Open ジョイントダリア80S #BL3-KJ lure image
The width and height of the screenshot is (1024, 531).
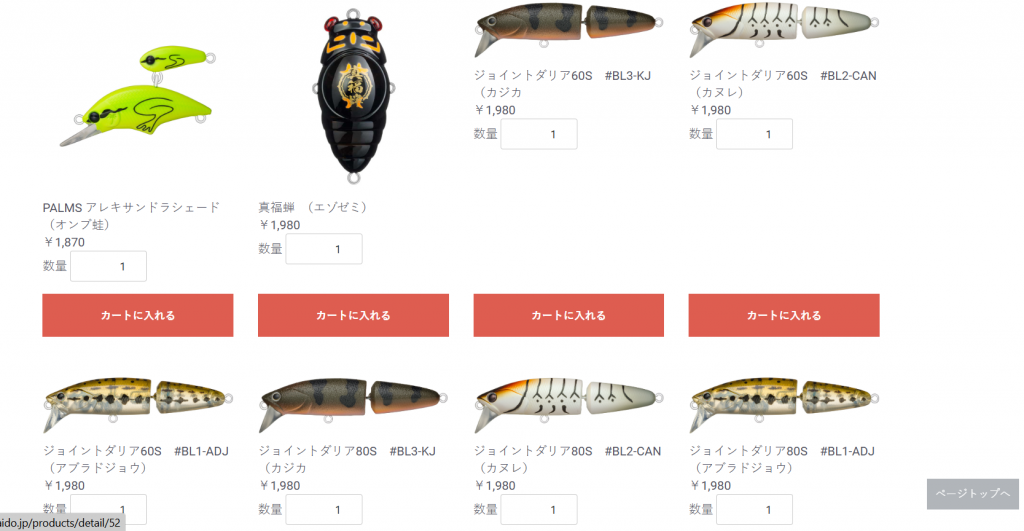353,404
